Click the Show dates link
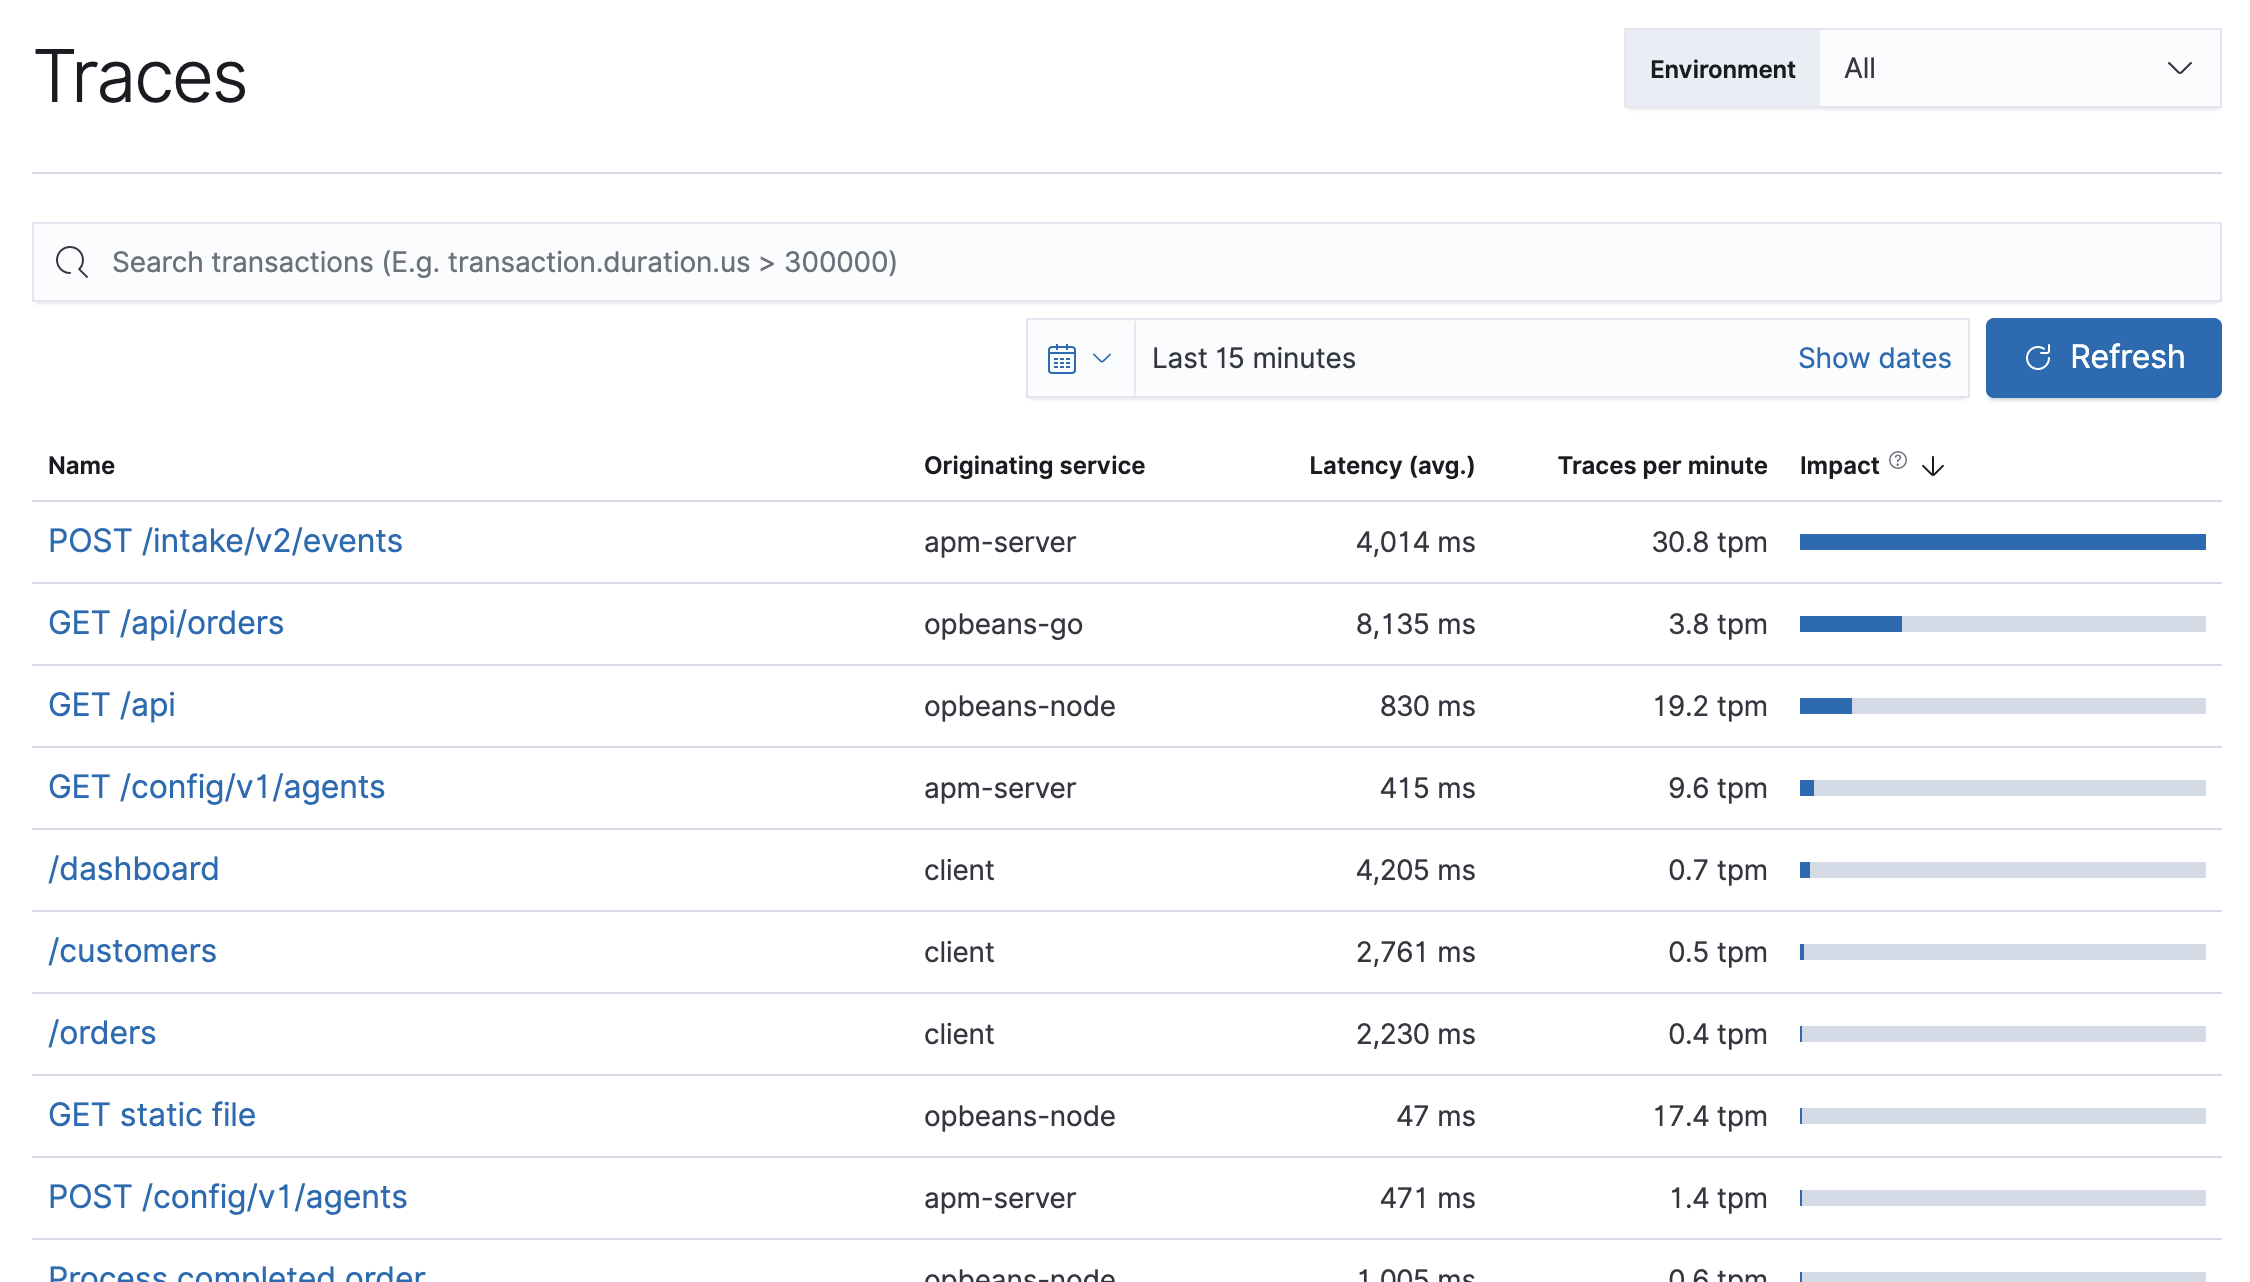The width and height of the screenshot is (2250, 1282). (x=1874, y=357)
